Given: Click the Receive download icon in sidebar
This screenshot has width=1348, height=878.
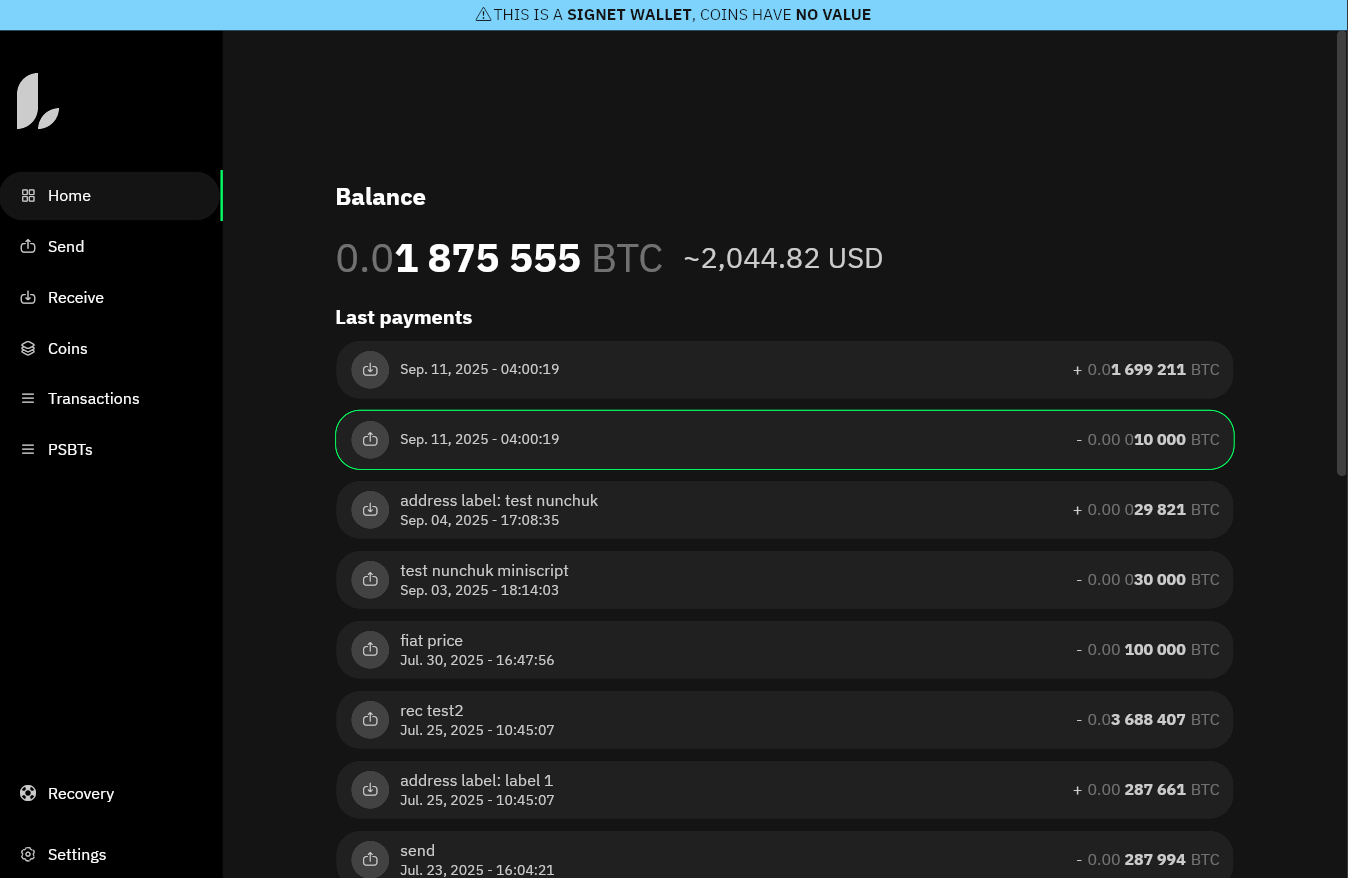Looking at the screenshot, I should pos(28,298).
